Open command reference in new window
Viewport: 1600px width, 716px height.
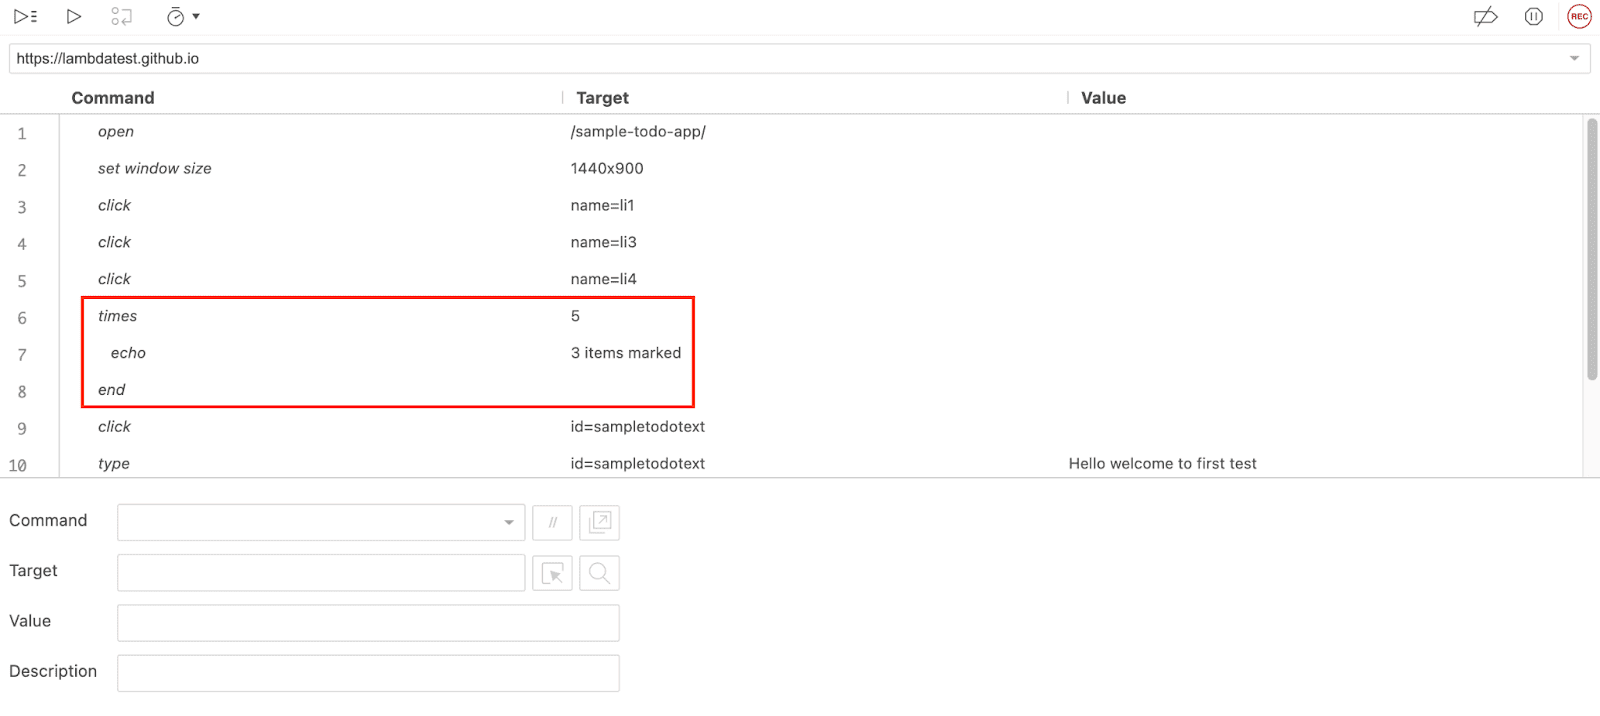point(599,522)
